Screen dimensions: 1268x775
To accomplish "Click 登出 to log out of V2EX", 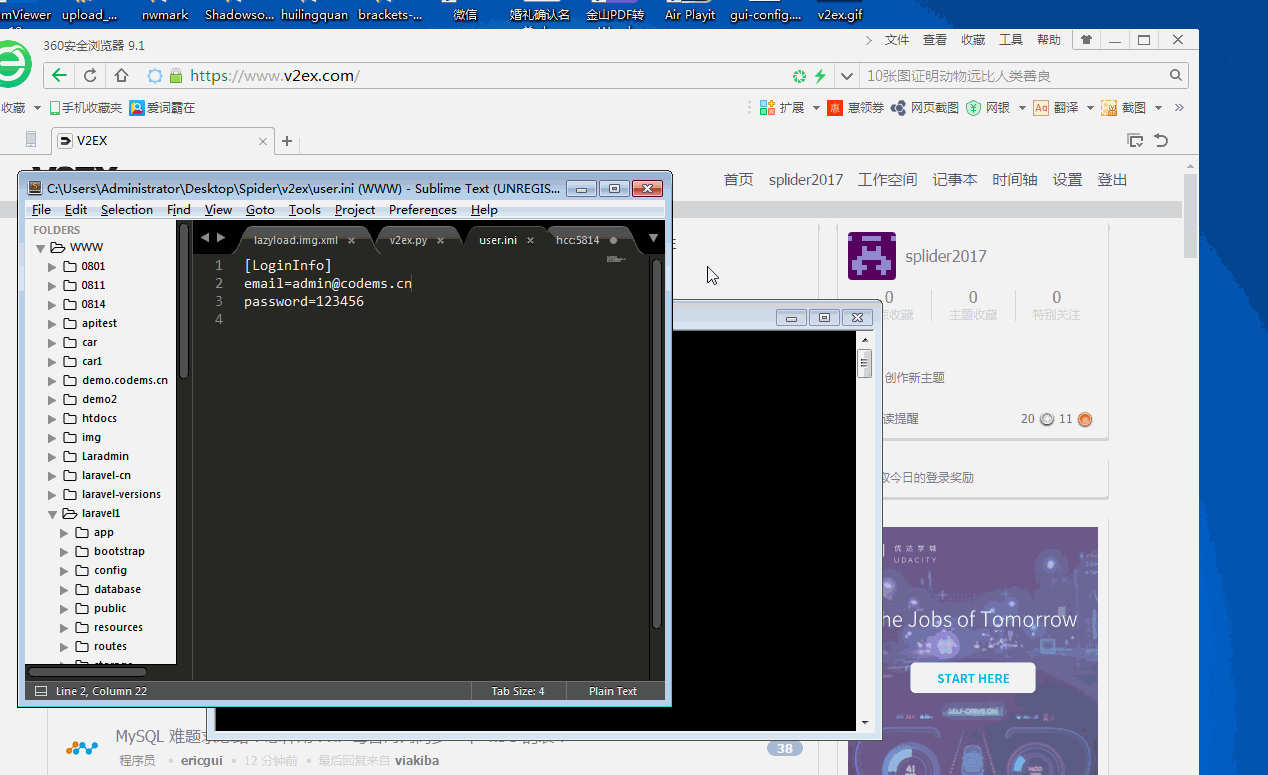I will [x=1112, y=180].
